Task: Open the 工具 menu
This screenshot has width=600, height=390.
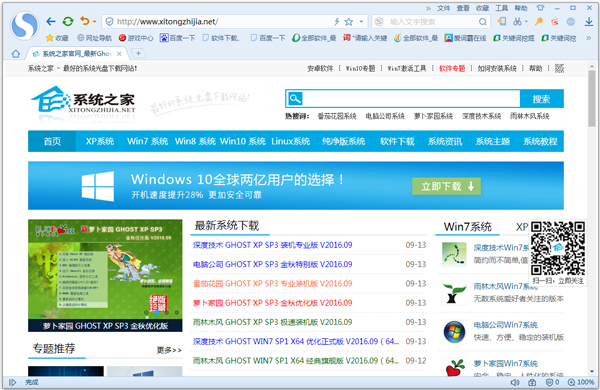Action: [x=502, y=8]
